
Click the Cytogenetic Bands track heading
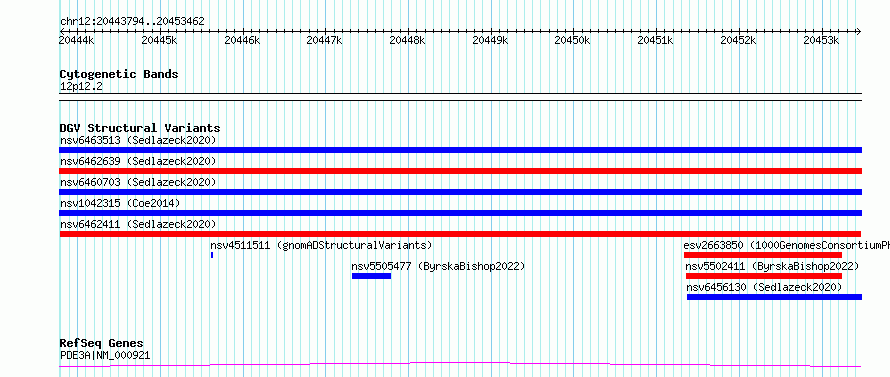(119, 74)
